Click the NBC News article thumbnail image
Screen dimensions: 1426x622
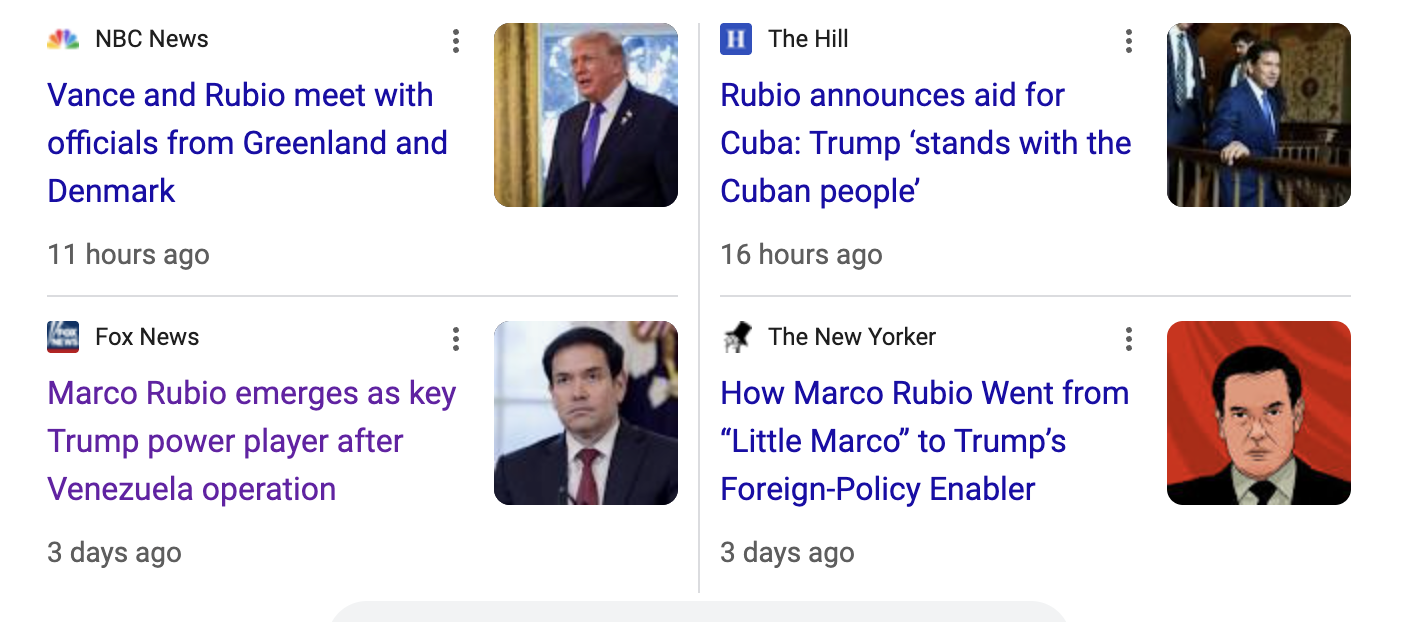[586, 115]
